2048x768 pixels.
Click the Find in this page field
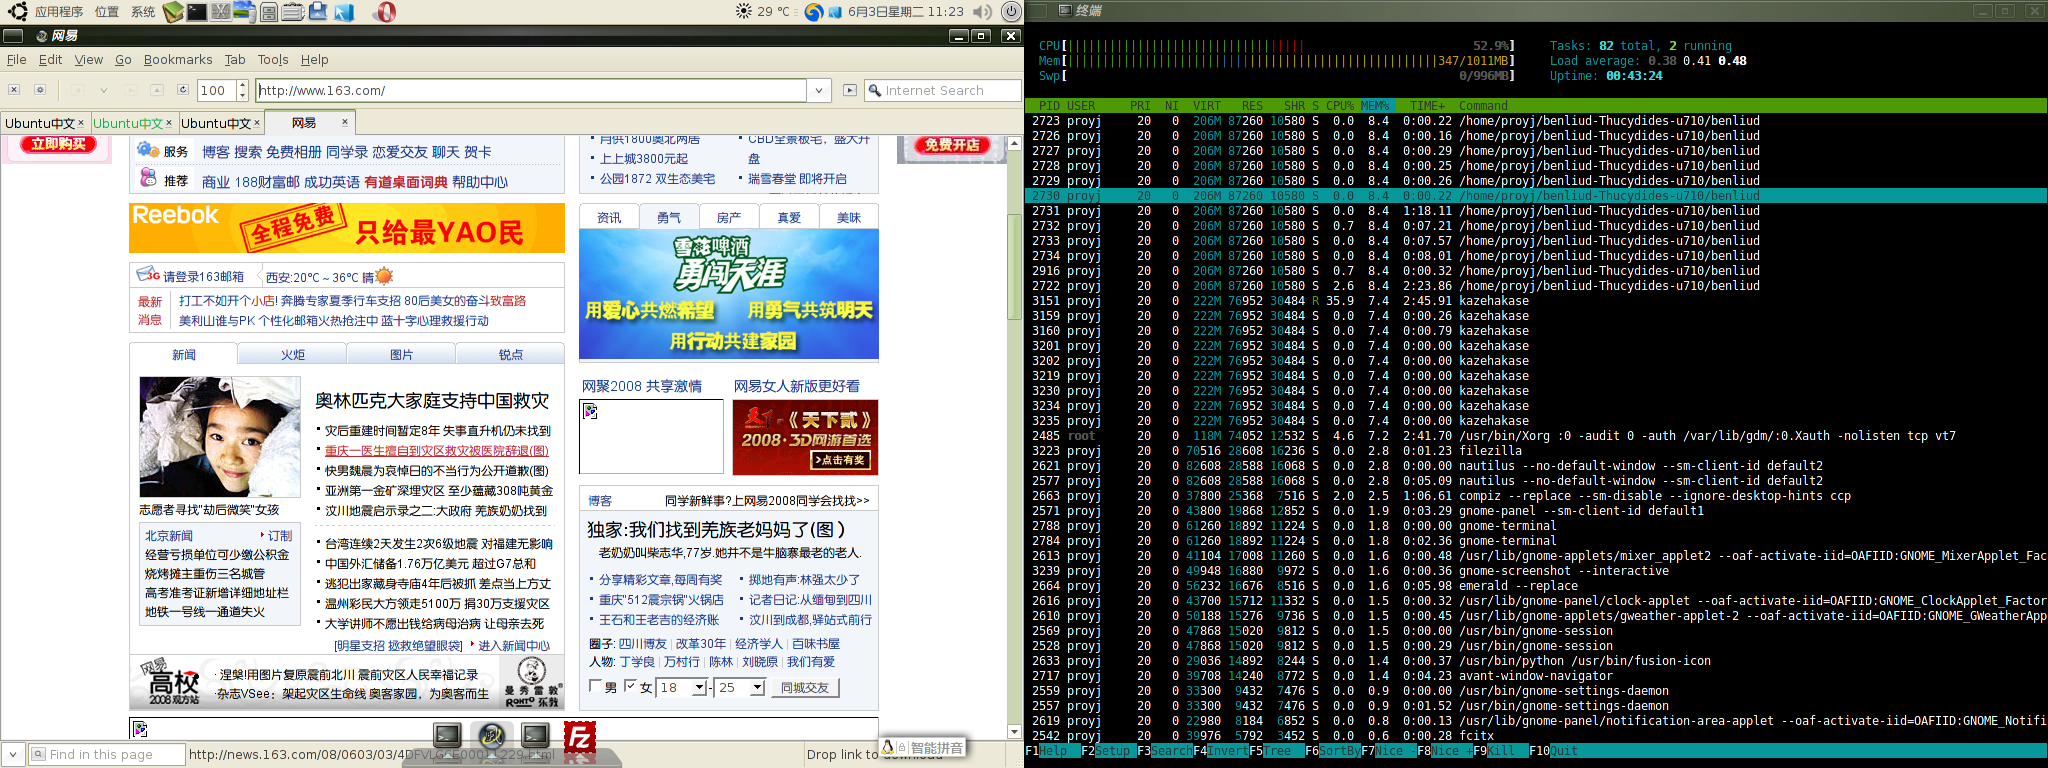107,755
